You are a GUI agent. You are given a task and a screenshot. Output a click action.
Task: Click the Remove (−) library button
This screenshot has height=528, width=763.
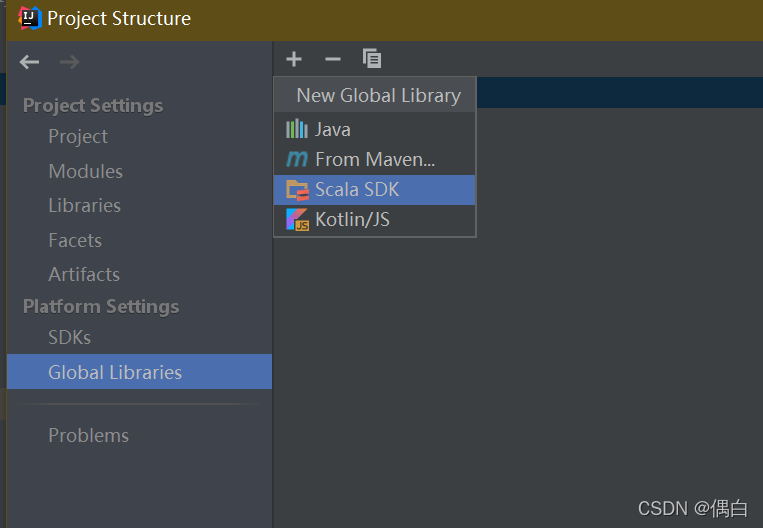[333, 59]
